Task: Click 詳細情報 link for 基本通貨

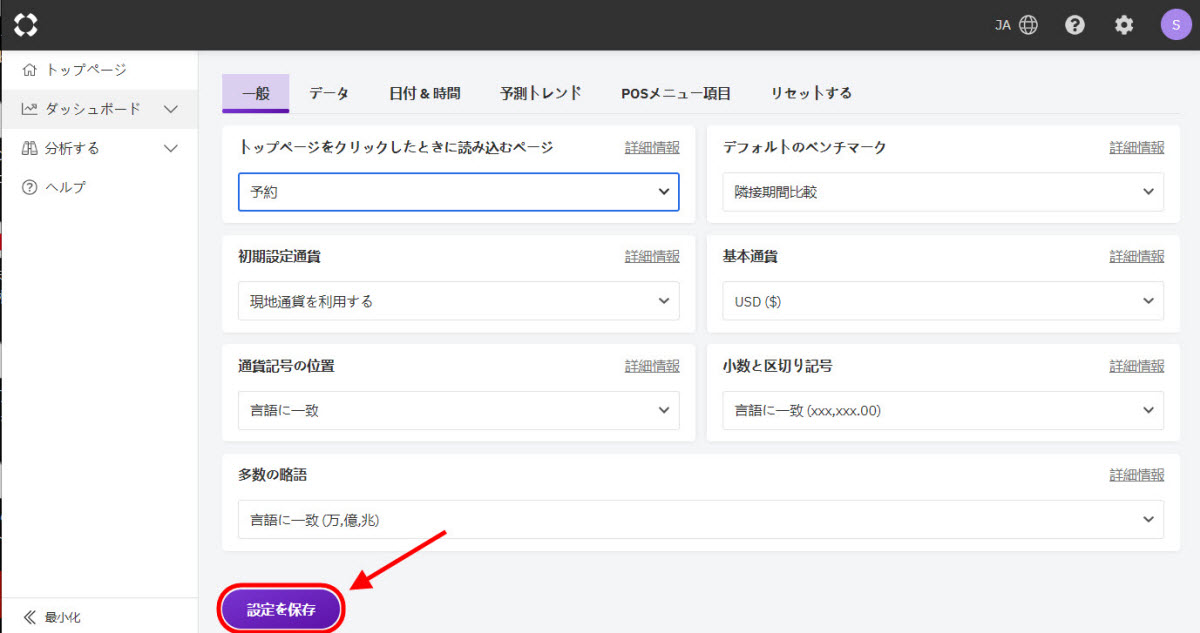Action: pos(1137,256)
